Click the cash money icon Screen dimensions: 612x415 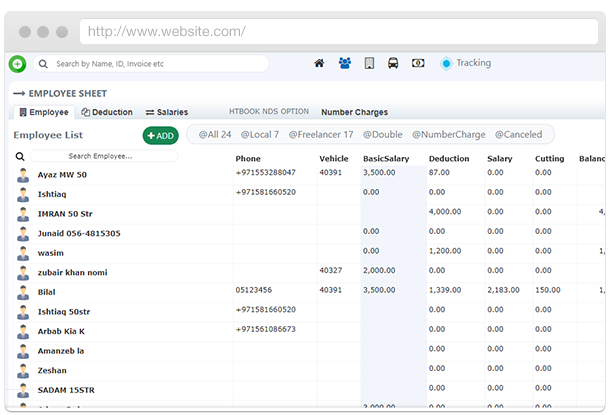pos(418,63)
